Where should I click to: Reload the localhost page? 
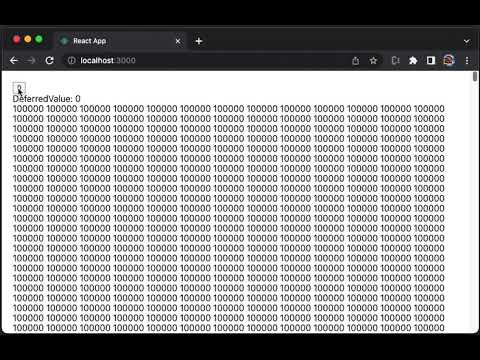50,61
